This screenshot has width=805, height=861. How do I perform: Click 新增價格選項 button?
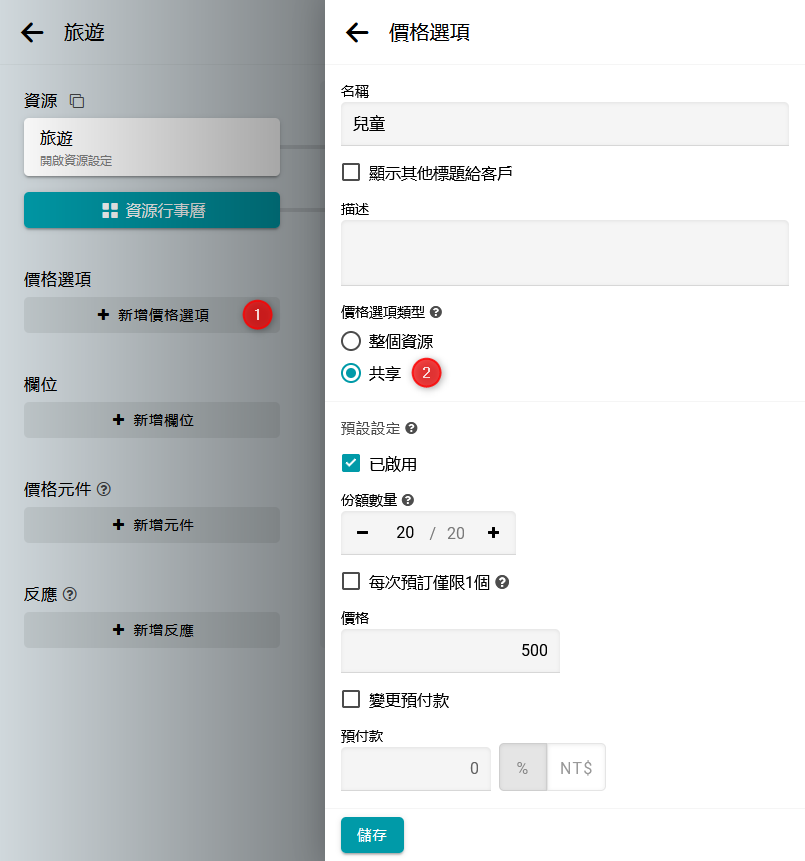pyautogui.click(x=152, y=315)
